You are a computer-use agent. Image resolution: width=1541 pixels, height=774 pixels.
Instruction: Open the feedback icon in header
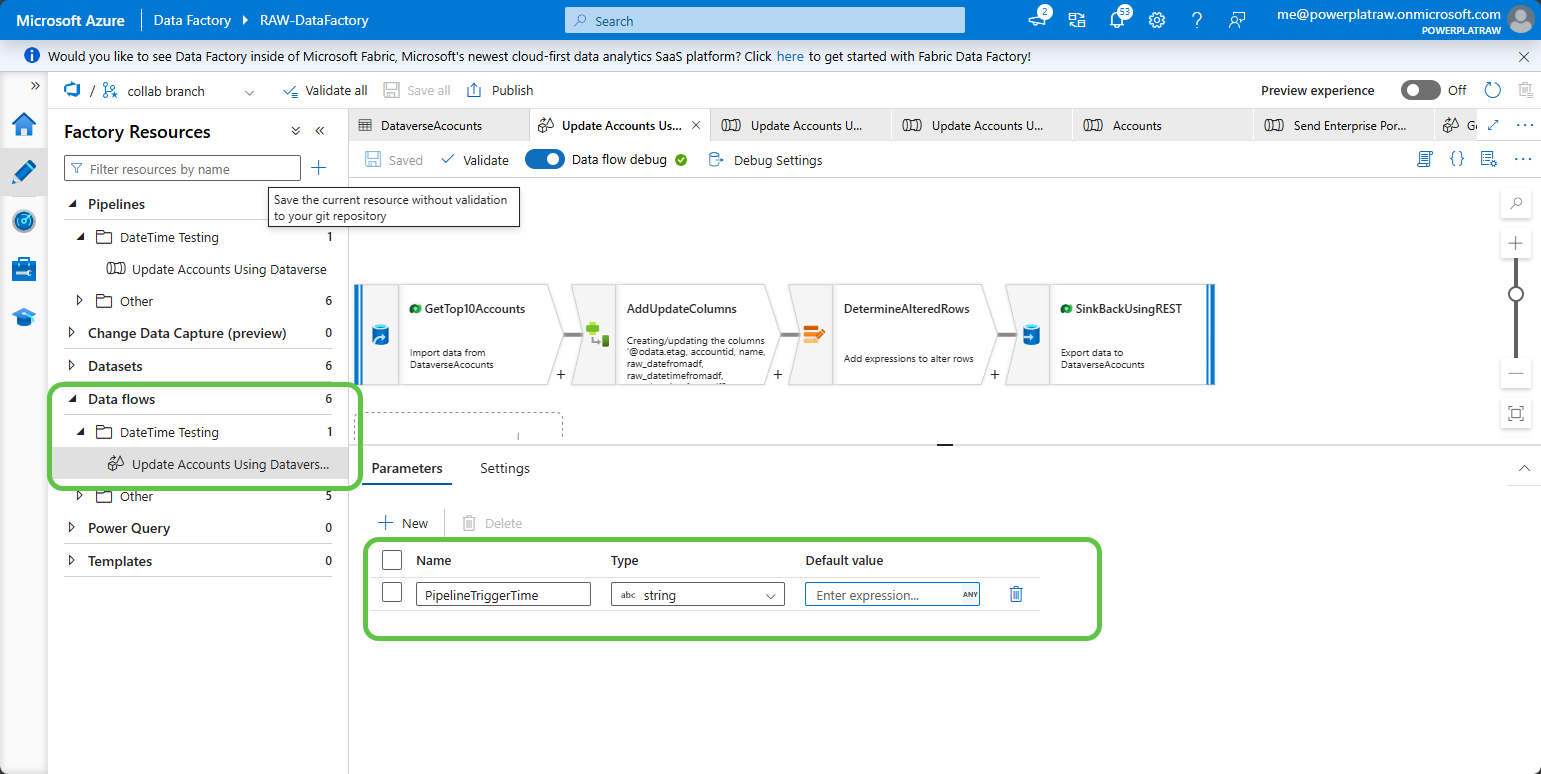click(x=1237, y=20)
